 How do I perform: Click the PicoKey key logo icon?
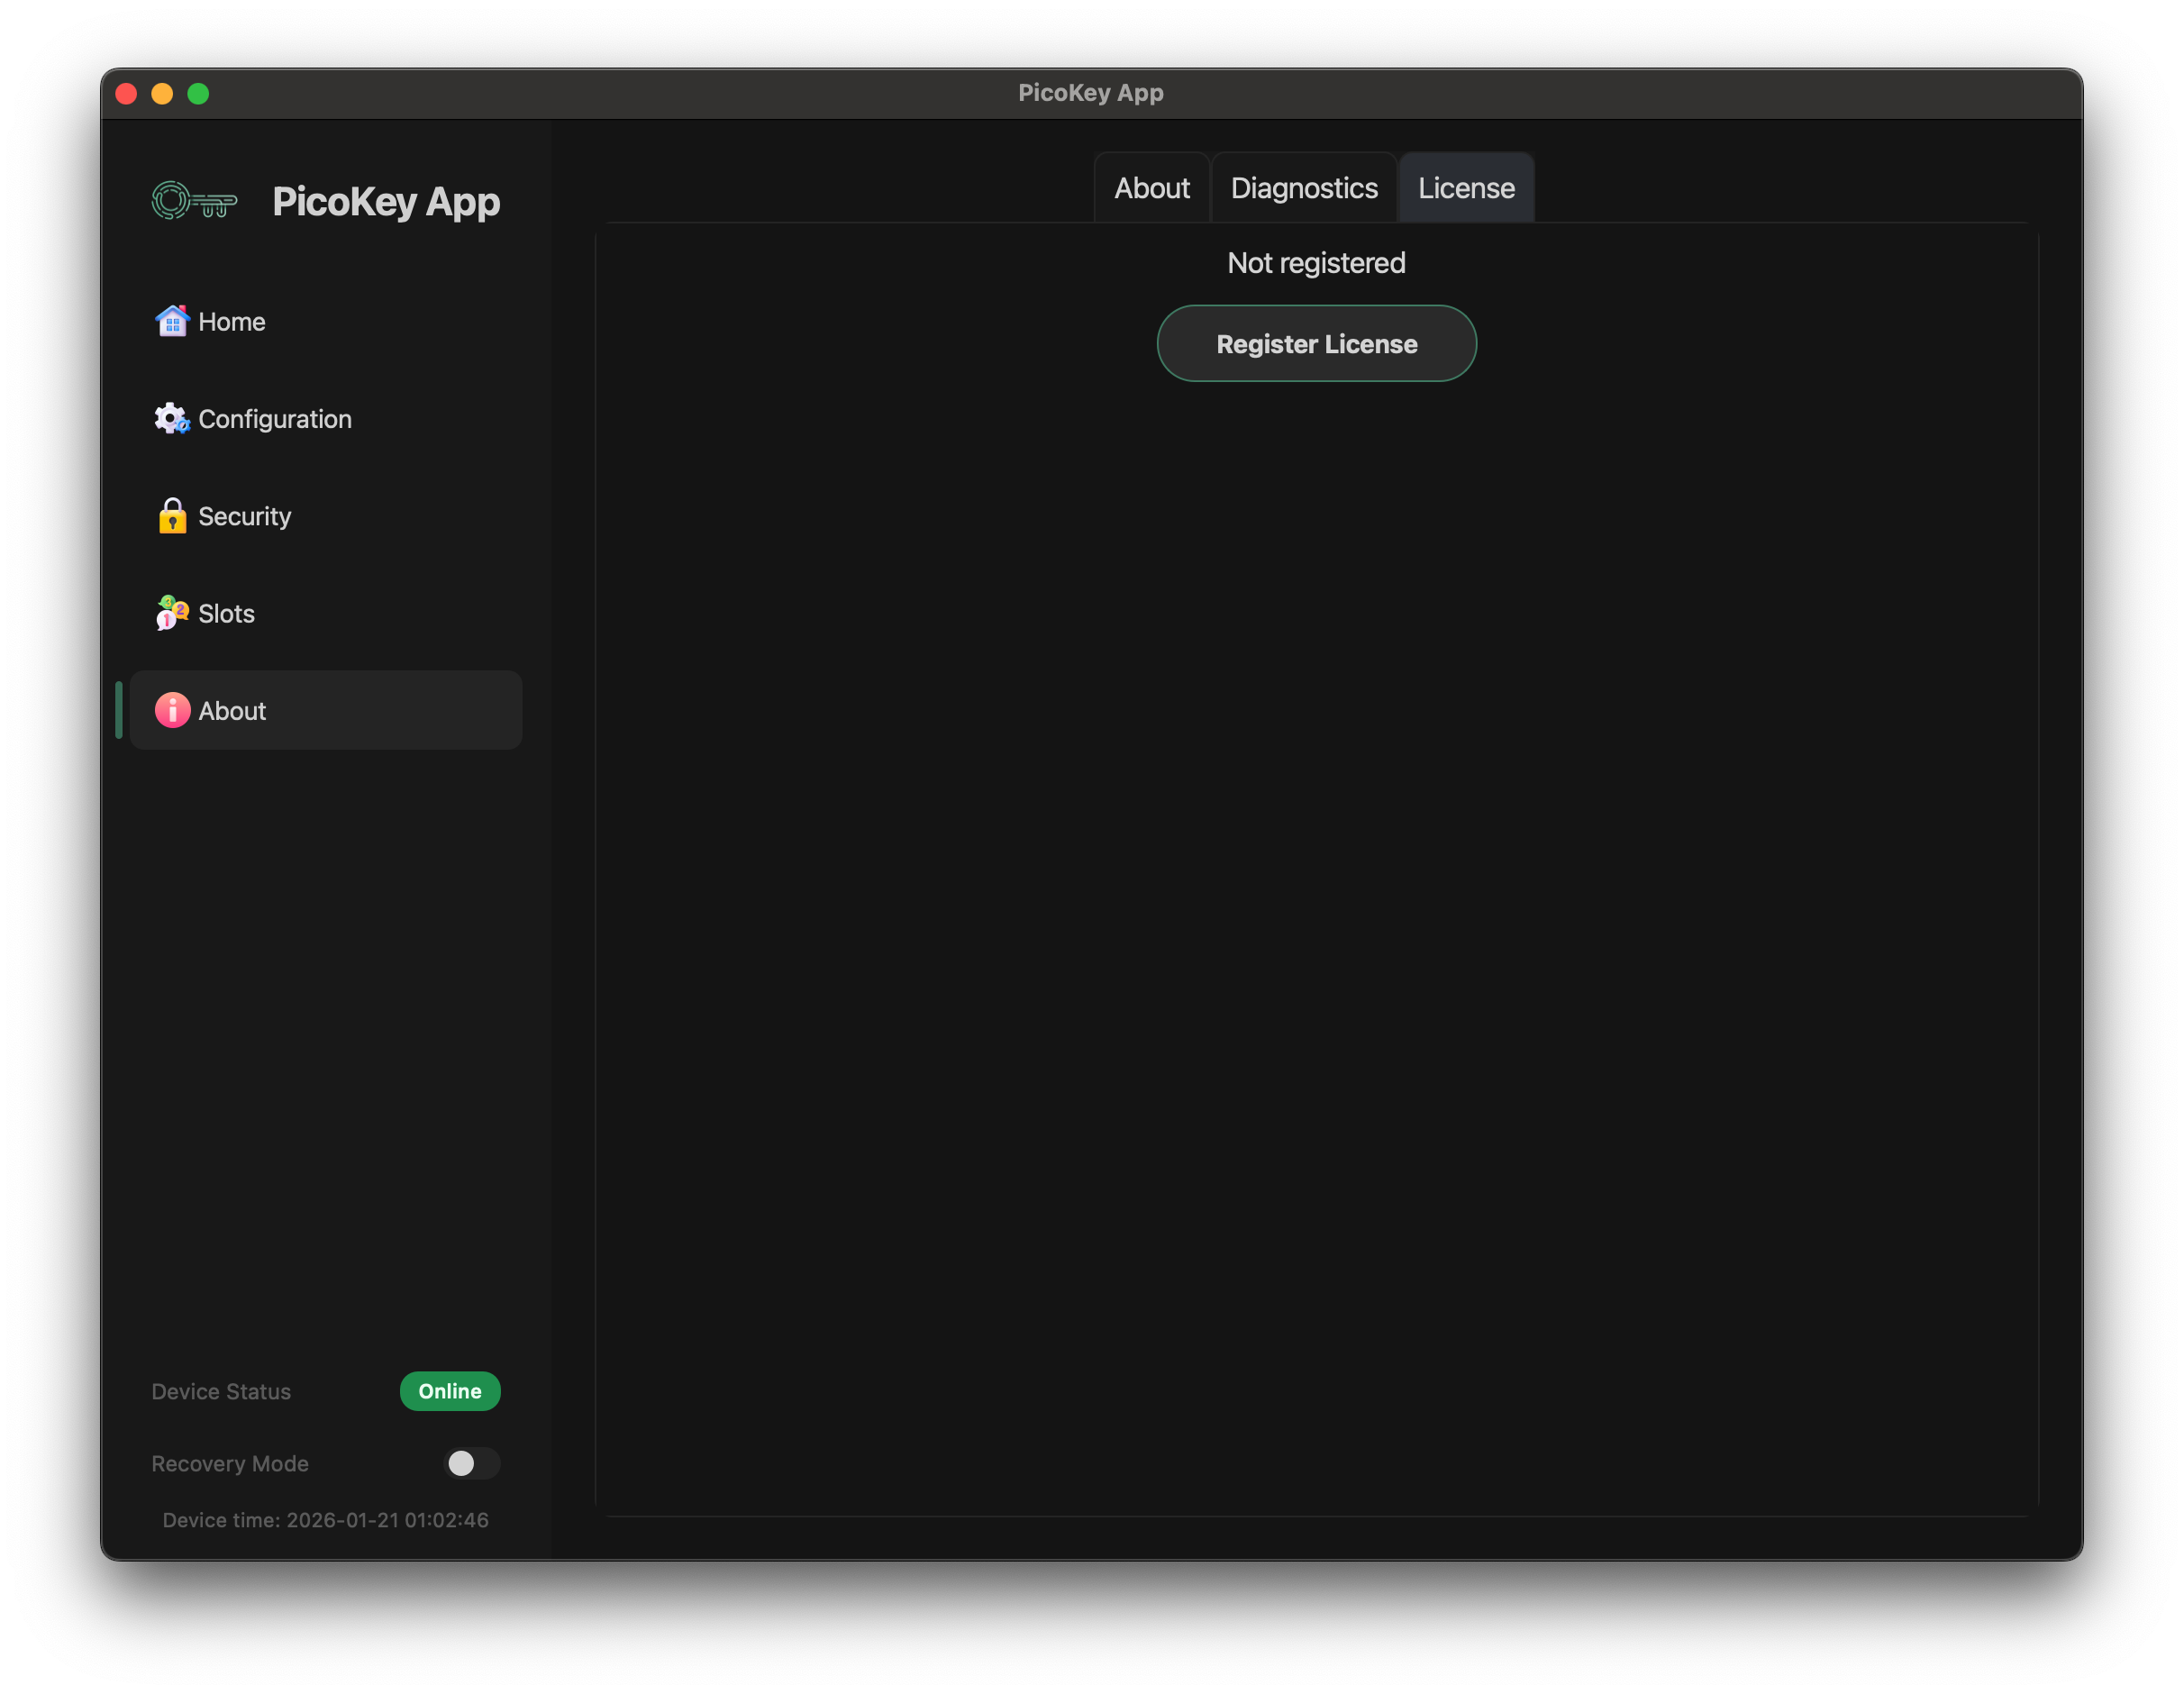point(194,201)
